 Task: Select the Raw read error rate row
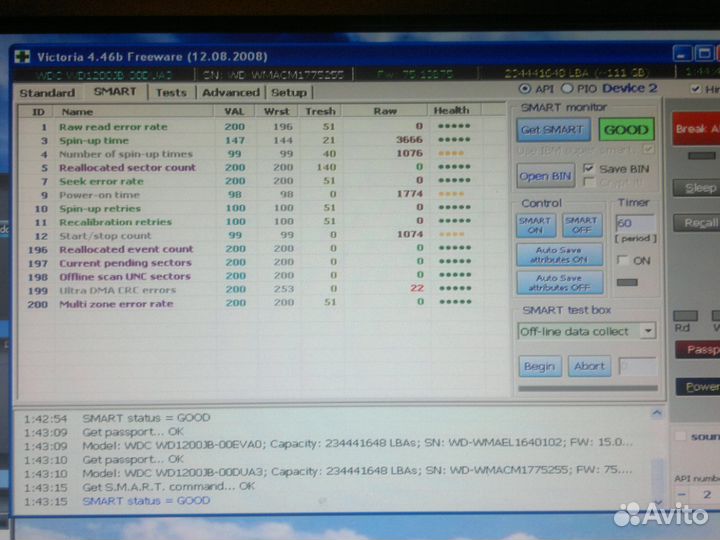point(262,126)
